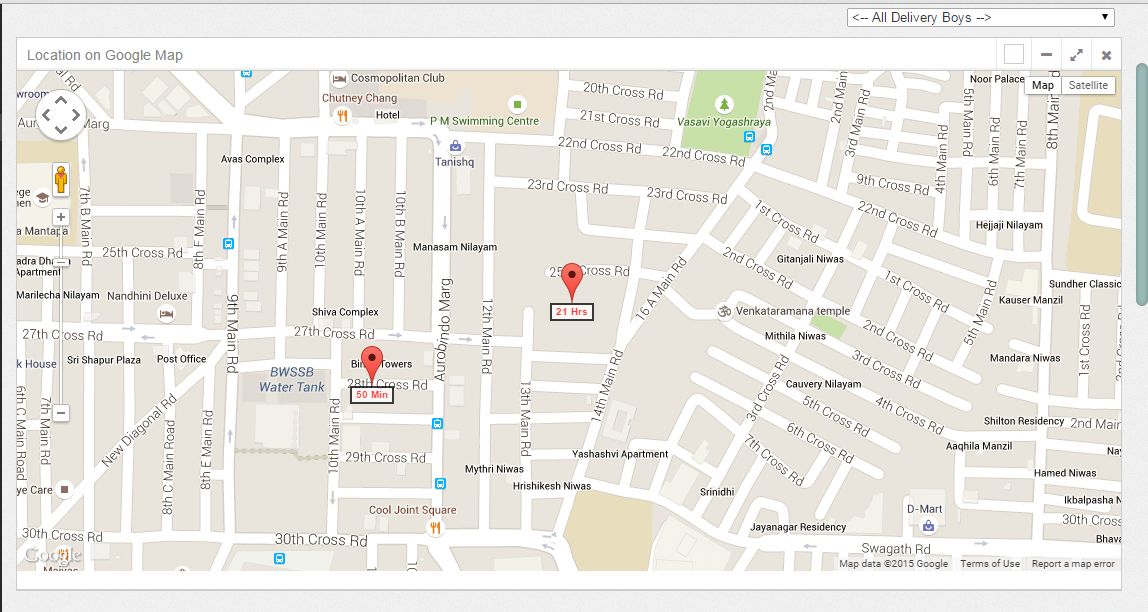1148x612 pixels.
Task: Click the Srinidhi label
Action: click(x=717, y=492)
